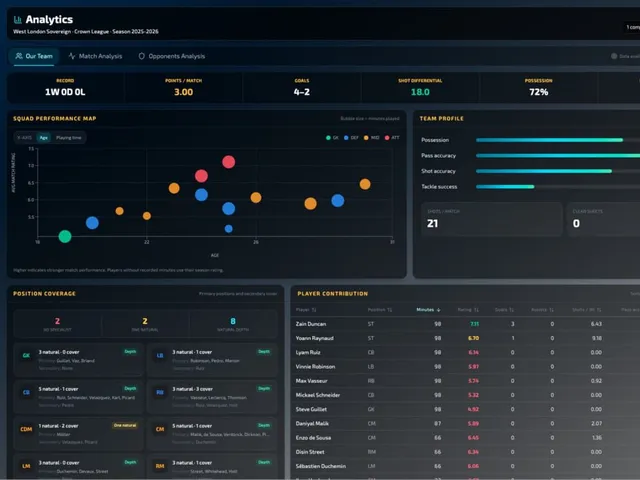Click the Clean Sheets card showing 0

(603, 219)
